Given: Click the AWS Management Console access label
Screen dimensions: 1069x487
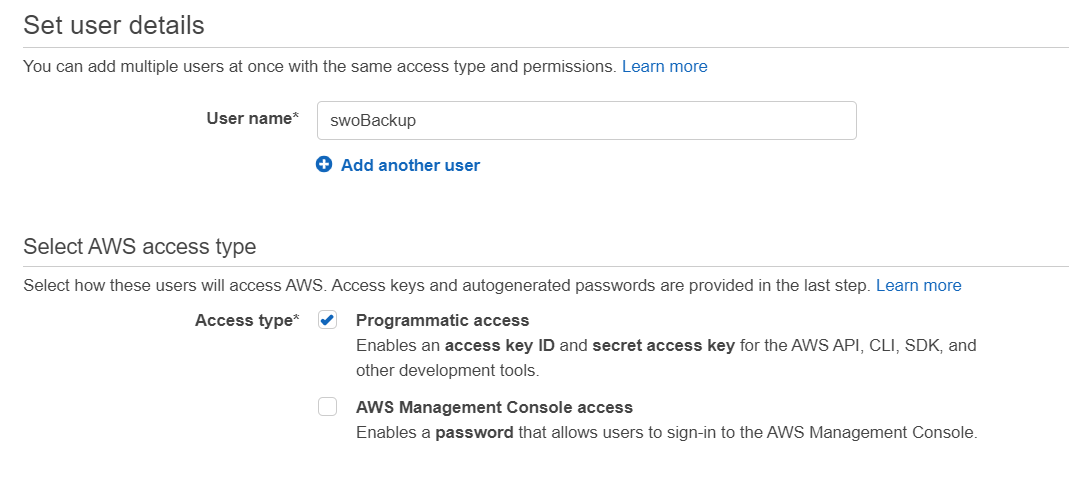Looking at the screenshot, I should [494, 407].
